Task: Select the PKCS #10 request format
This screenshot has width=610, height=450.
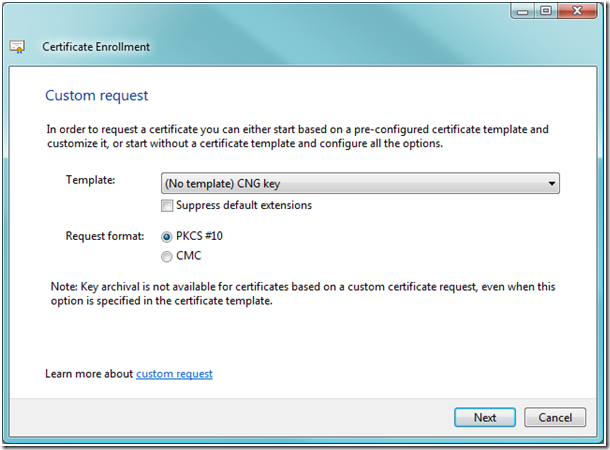Action: [x=167, y=236]
